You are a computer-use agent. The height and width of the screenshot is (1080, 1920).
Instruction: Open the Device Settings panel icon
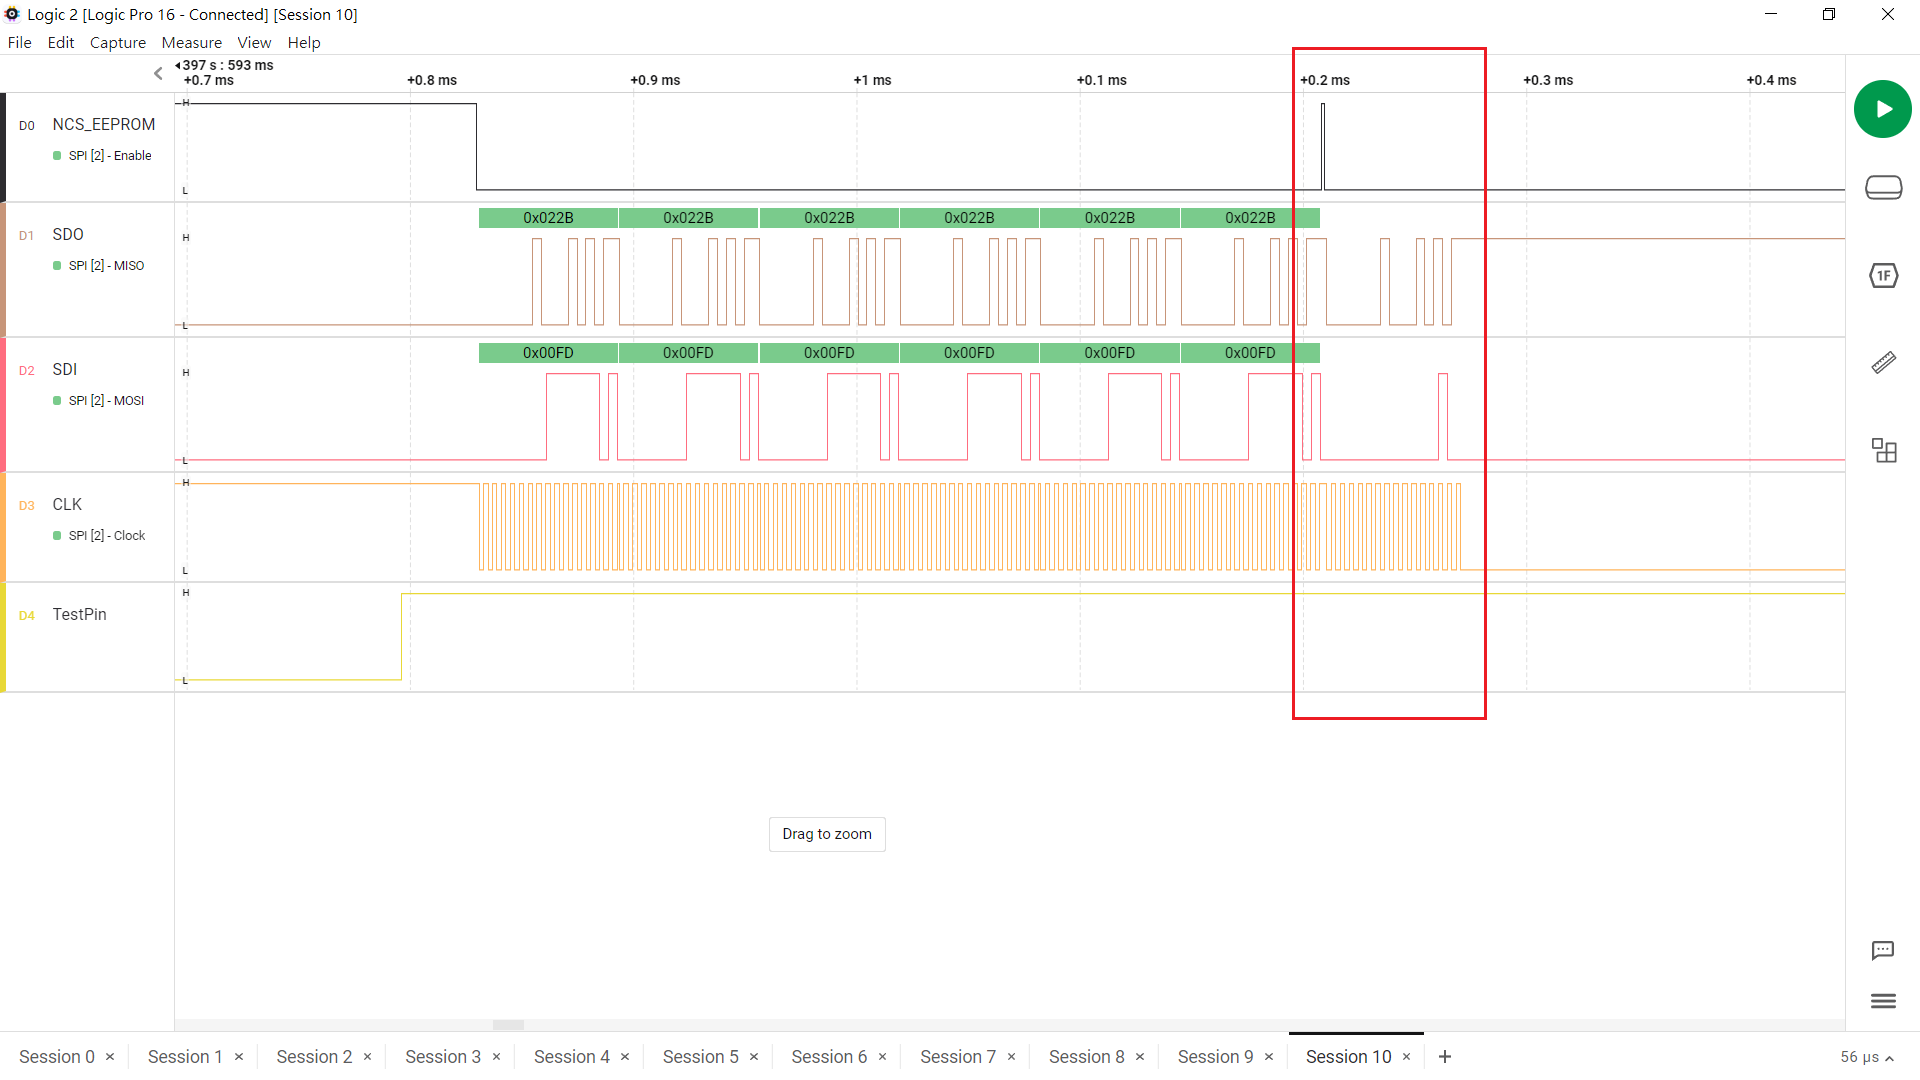click(x=1883, y=188)
